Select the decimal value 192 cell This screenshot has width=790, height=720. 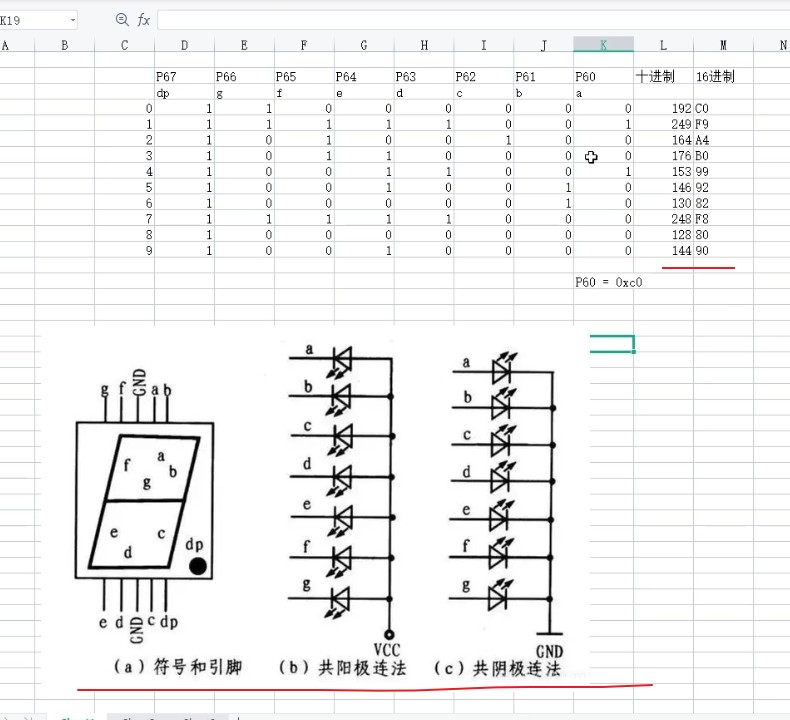tap(664, 108)
